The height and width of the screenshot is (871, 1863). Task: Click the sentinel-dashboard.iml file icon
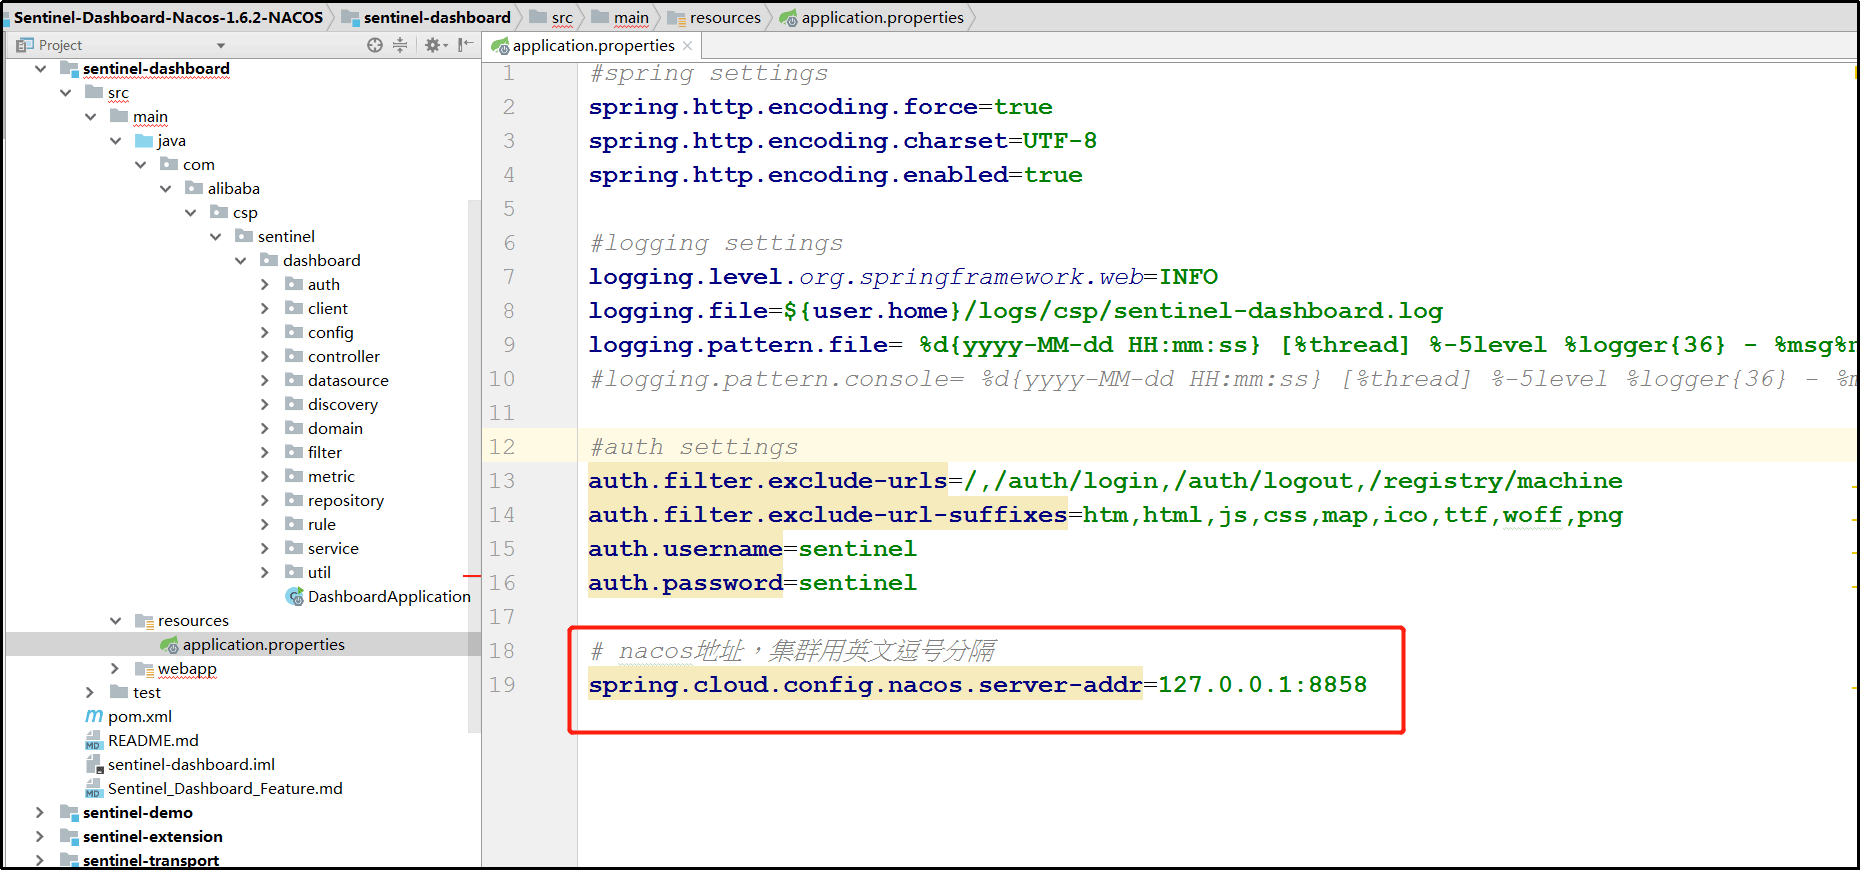tap(94, 765)
